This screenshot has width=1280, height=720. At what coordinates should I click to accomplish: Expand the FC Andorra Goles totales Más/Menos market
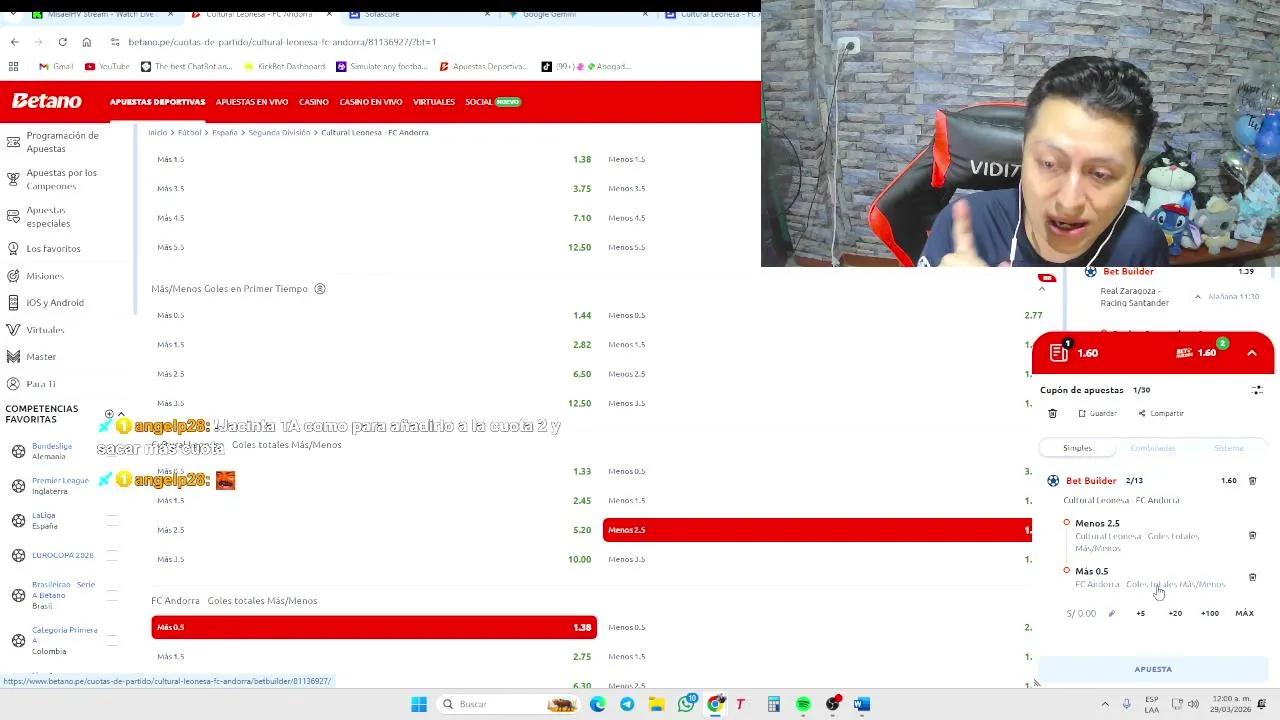tap(234, 601)
